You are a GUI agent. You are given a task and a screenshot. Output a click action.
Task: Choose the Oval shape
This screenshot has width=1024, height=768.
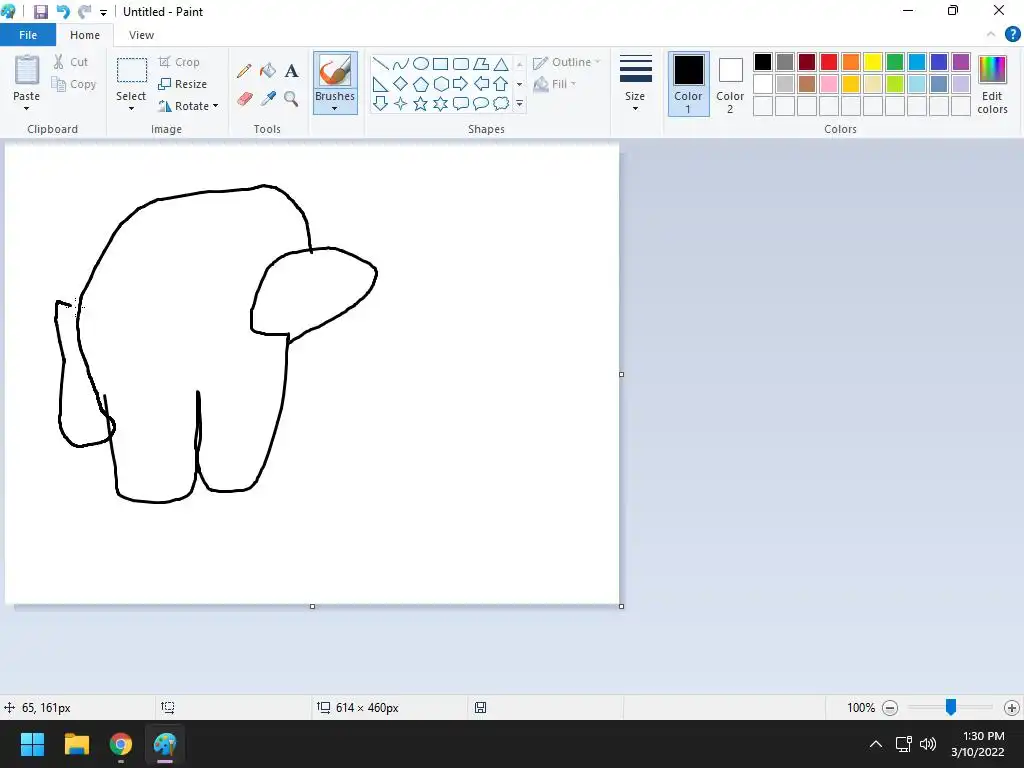(x=421, y=63)
